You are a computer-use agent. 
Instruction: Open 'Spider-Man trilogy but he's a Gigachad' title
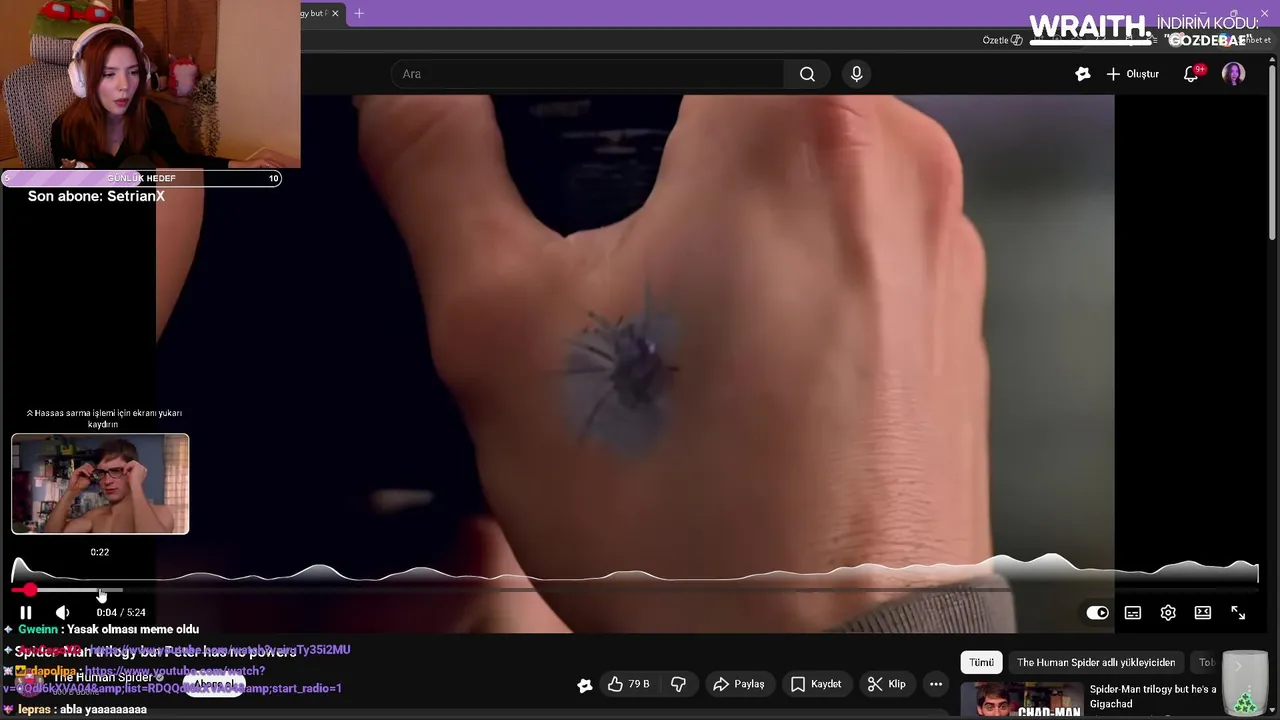pyautogui.click(x=1153, y=696)
